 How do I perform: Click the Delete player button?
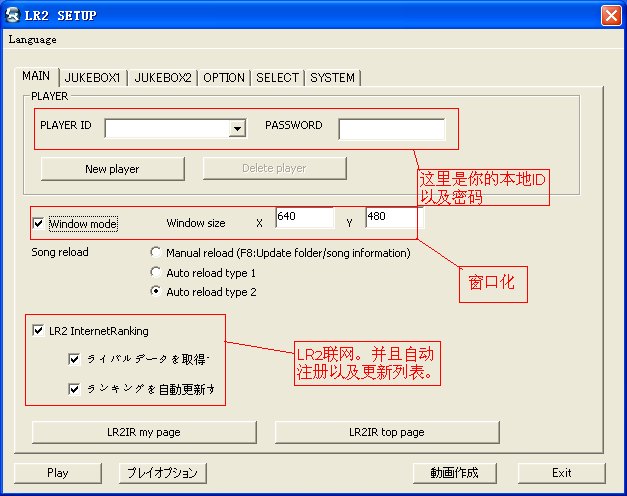coord(275,168)
